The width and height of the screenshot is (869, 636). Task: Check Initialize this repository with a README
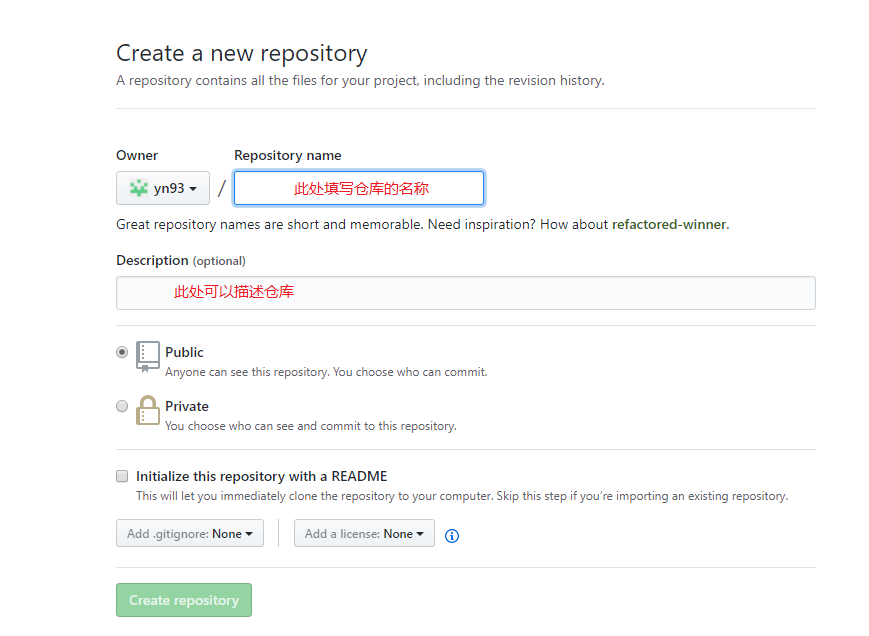pos(122,476)
